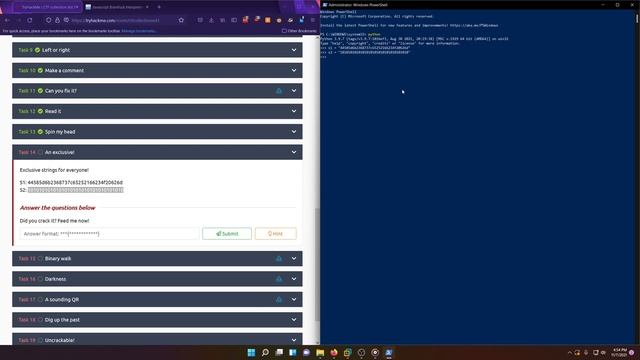The height and width of the screenshot is (360, 640).
Task: Open the Manage bookmarks link
Action: point(139,31)
